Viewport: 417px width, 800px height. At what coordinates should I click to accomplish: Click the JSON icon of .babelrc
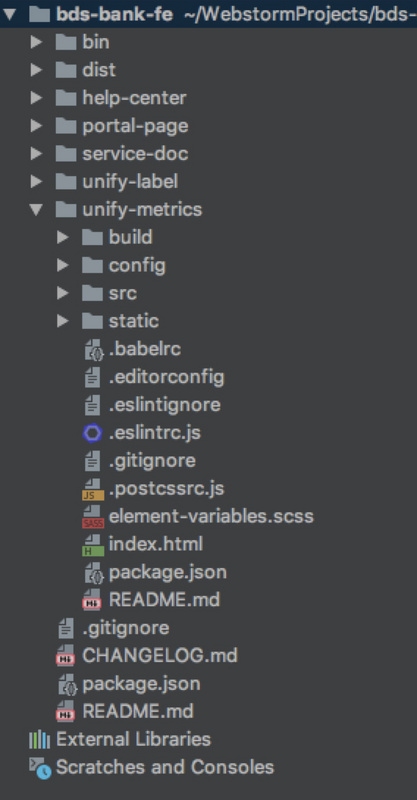coord(93,350)
